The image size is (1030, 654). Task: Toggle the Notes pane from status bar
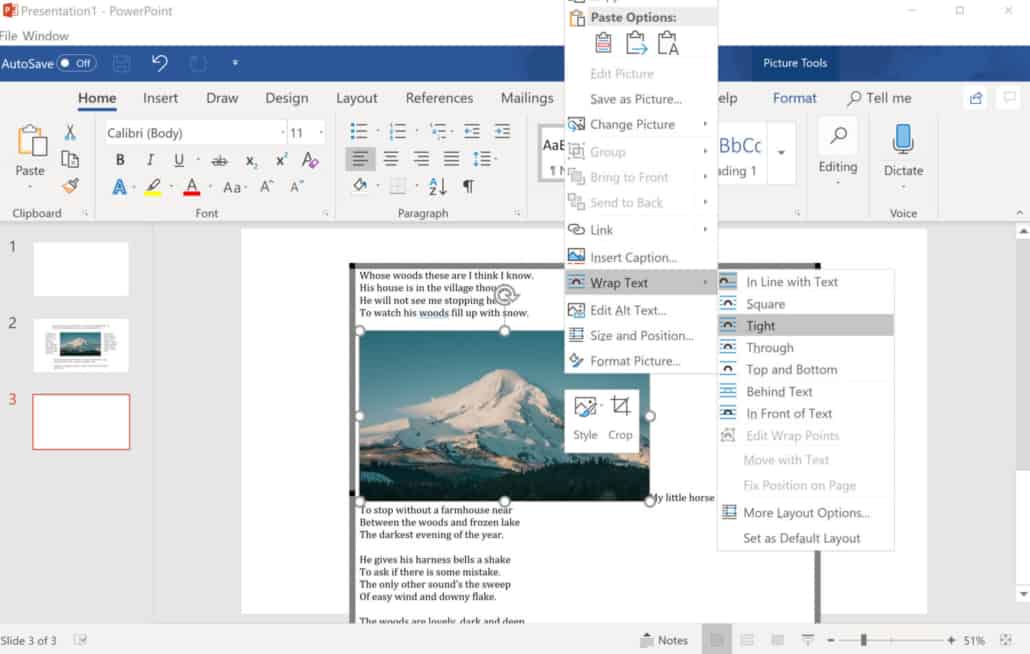point(664,640)
